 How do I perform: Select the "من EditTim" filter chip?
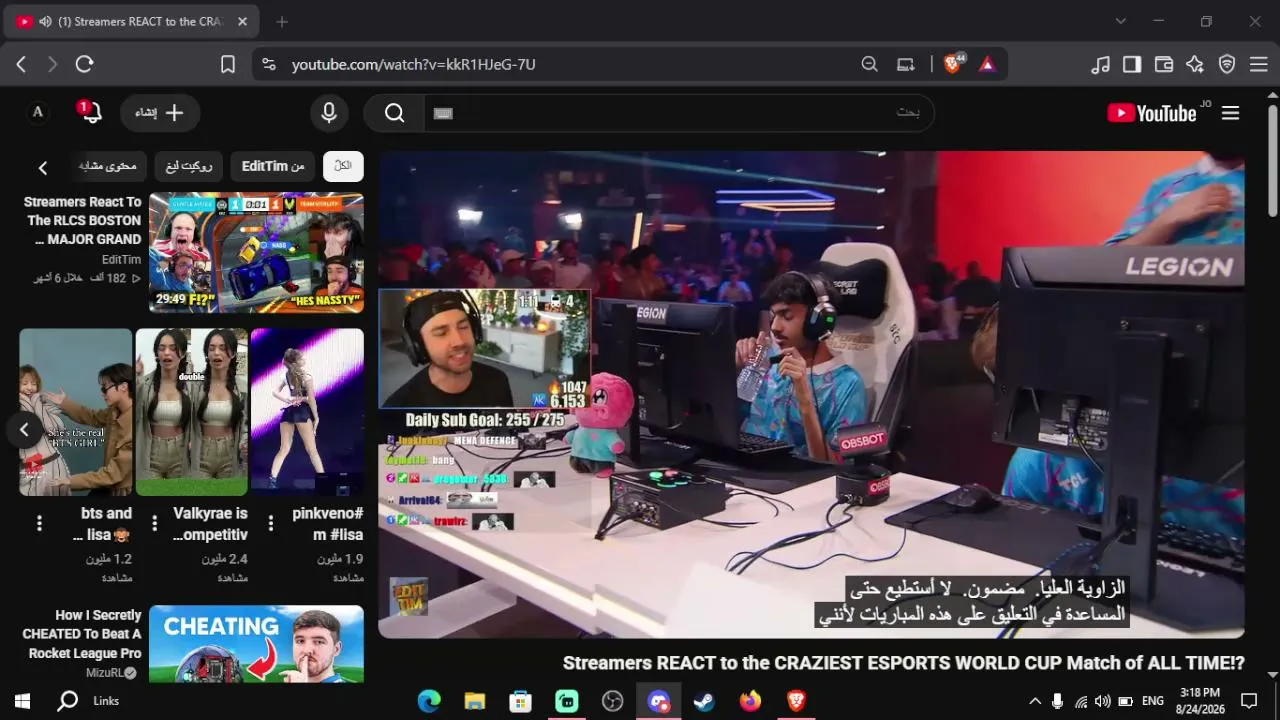pyautogui.click(x=273, y=166)
